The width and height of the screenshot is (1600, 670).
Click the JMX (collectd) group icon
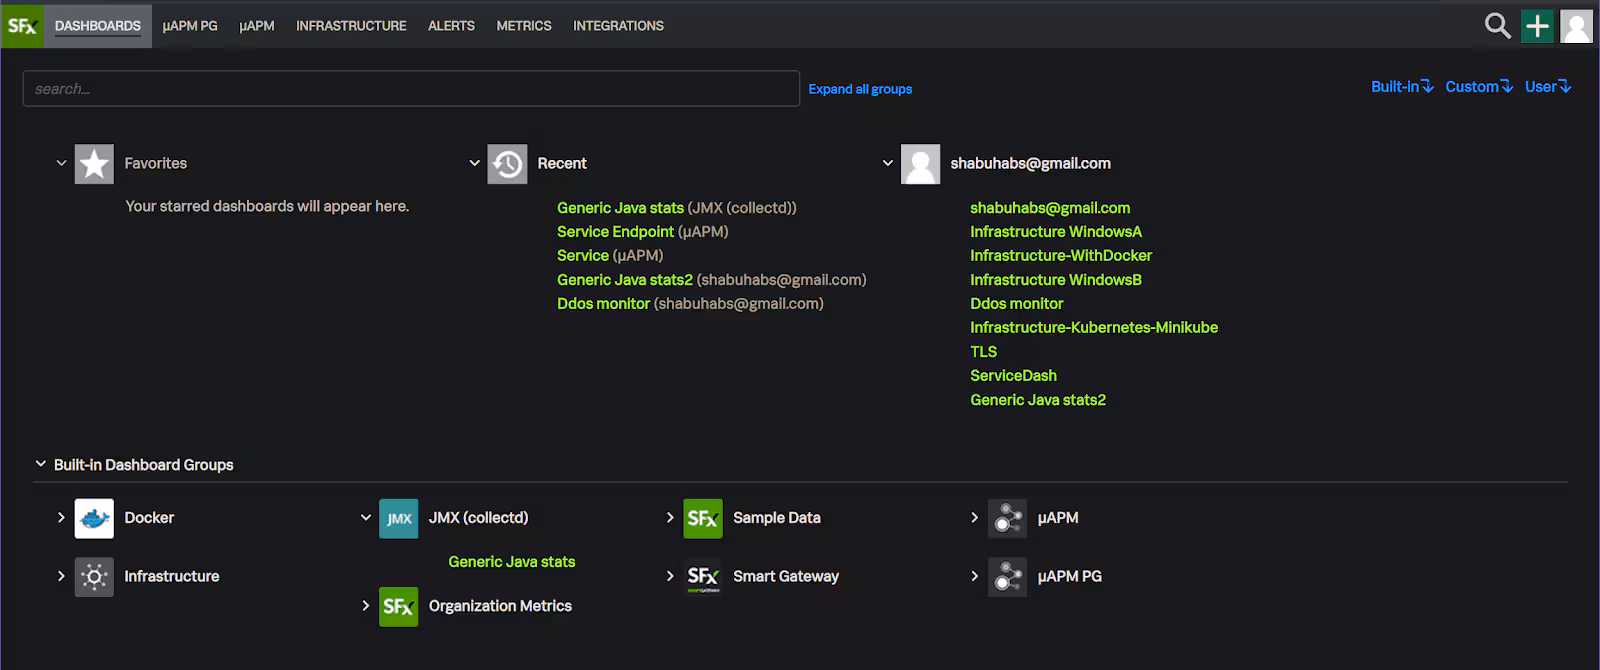(x=398, y=518)
